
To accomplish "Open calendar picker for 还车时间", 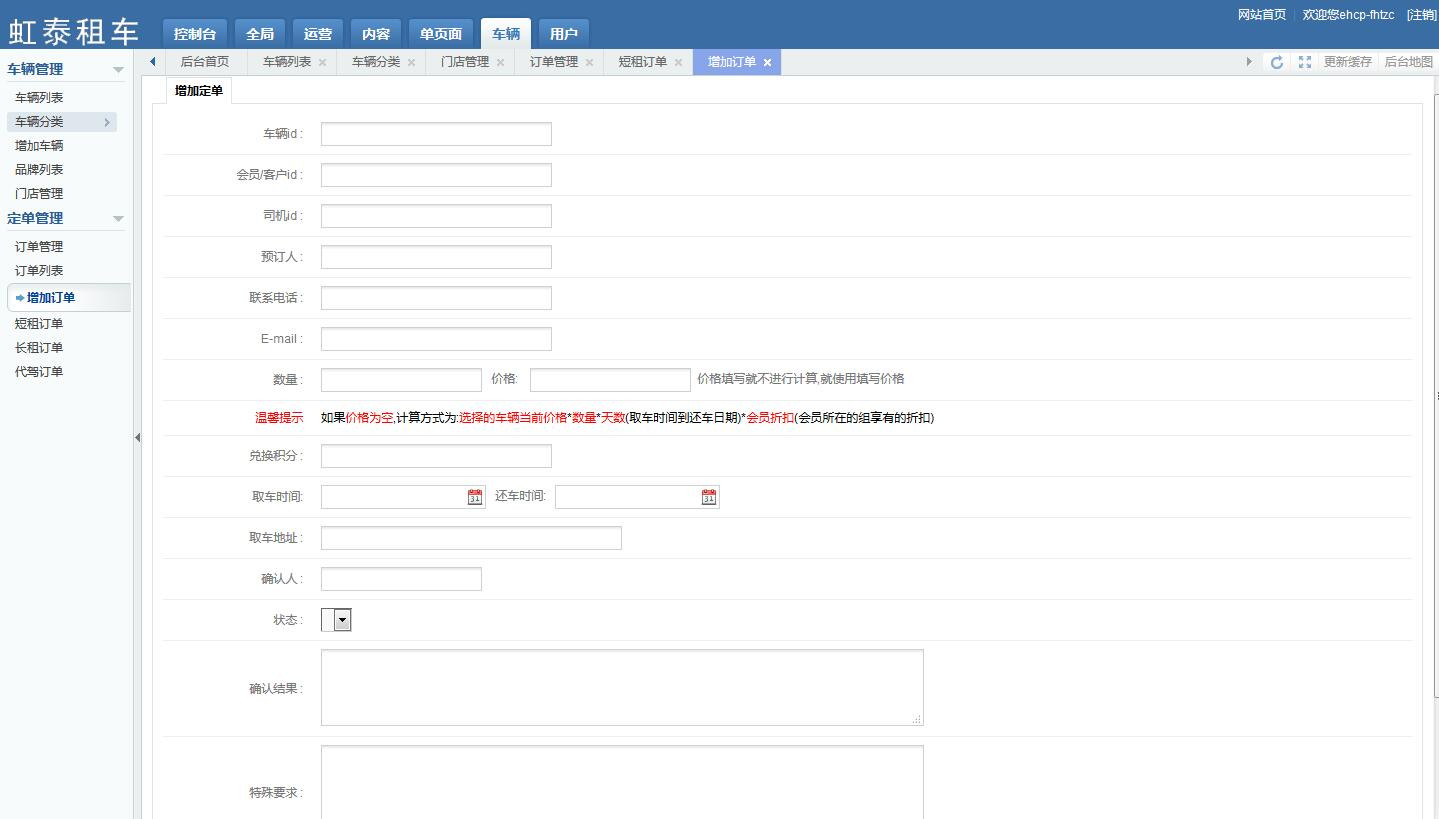I will [x=709, y=497].
